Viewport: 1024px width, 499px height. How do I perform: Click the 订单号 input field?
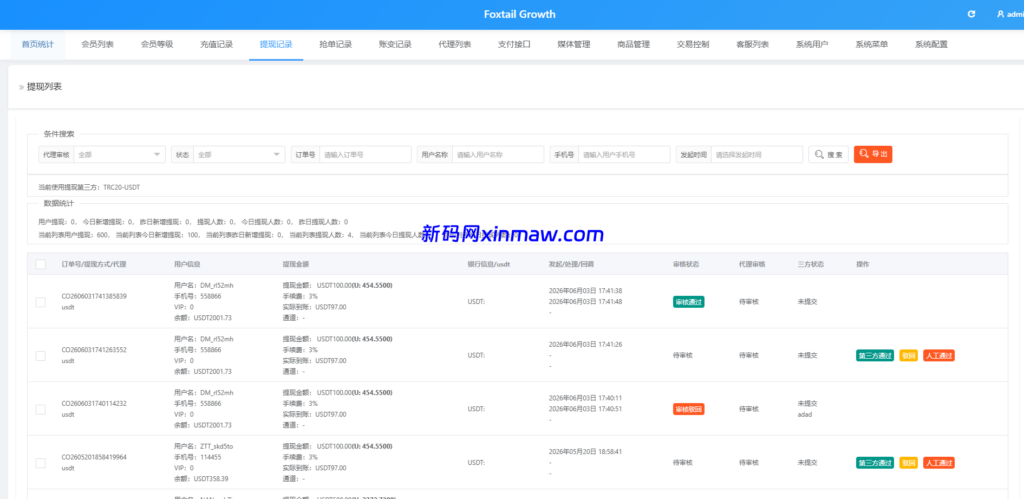tap(365, 155)
